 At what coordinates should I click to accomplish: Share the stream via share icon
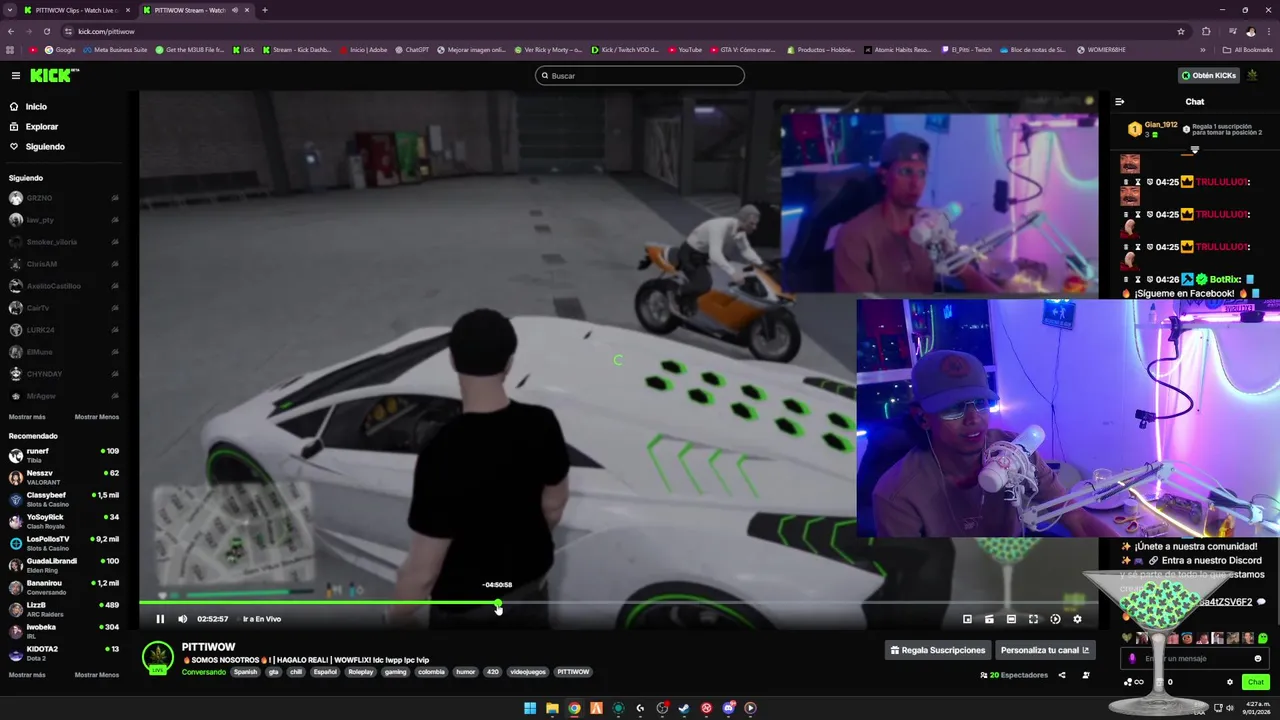[x=1062, y=675]
